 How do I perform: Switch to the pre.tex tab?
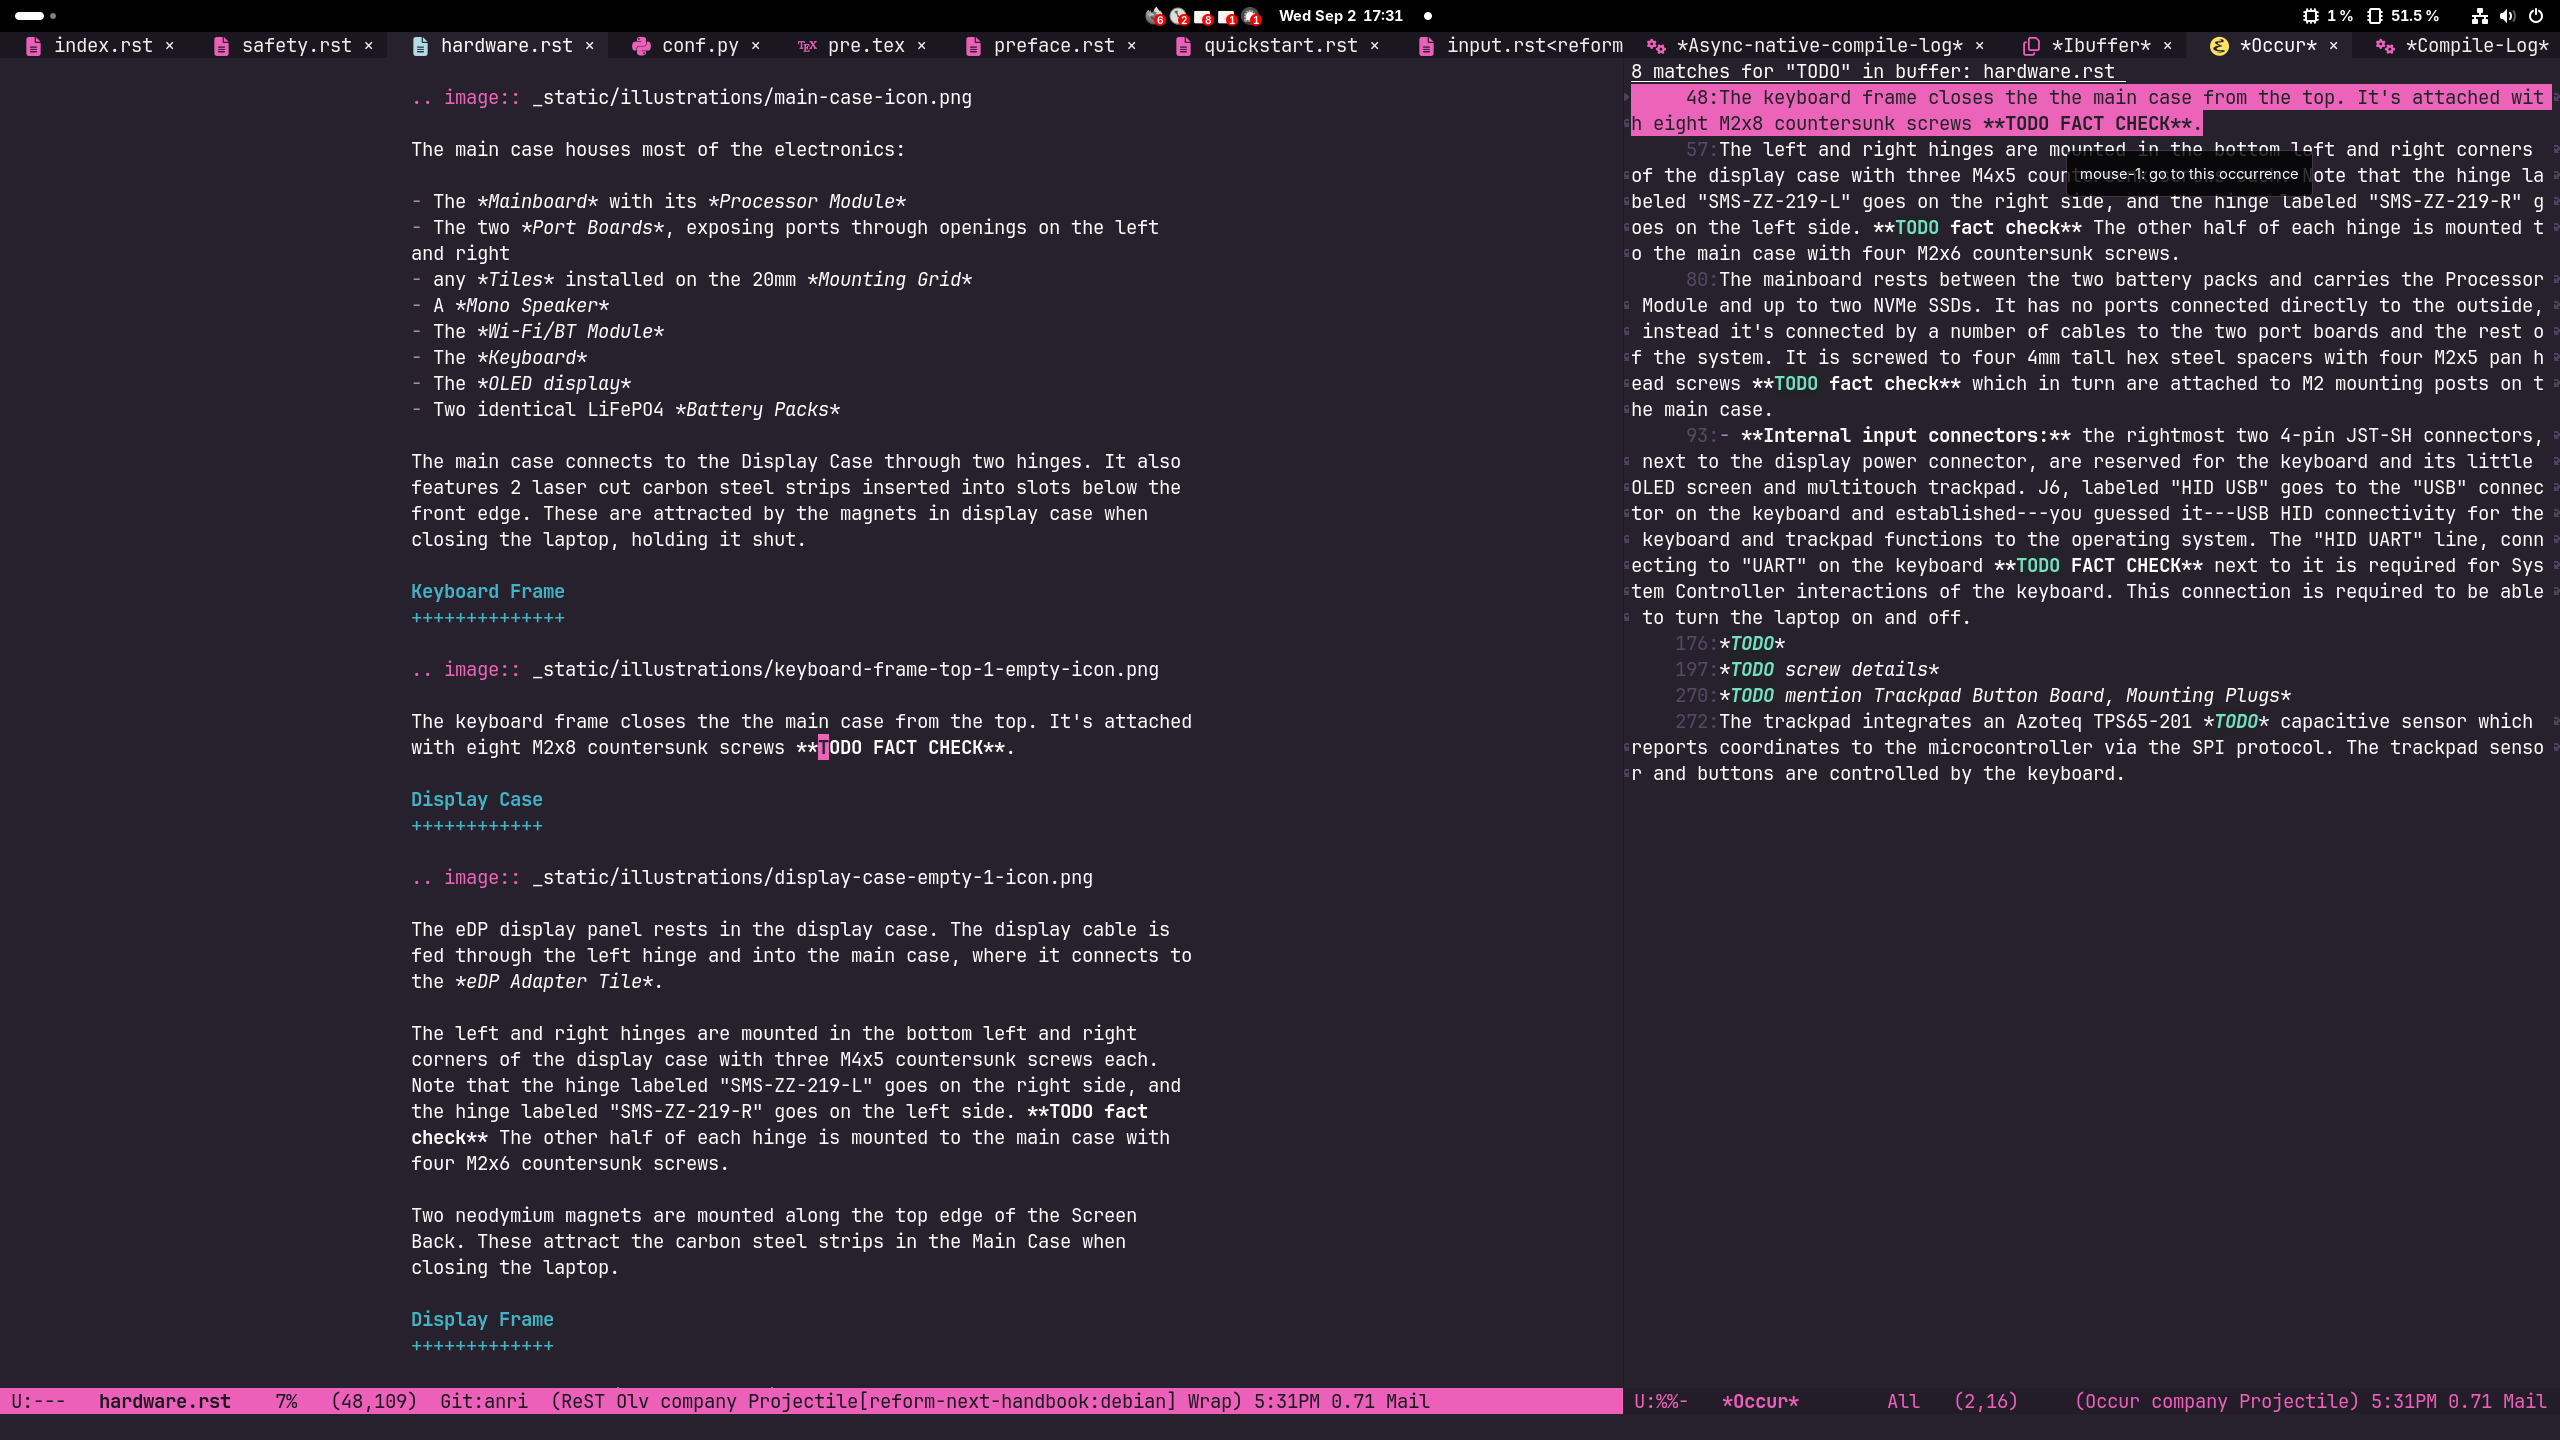coord(866,46)
